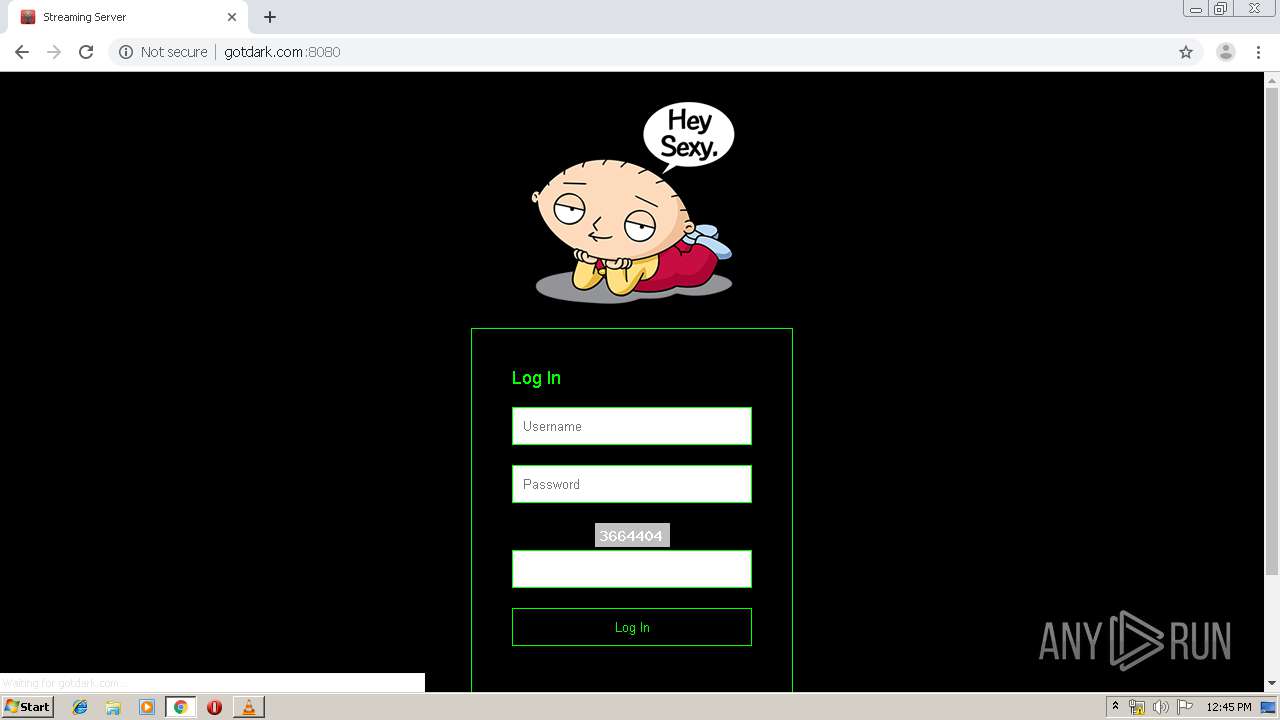Click the address bar URL gotdark.com:8080
Image resolution: width=1280 pixels, height=720 pixels.
[282, 52]
